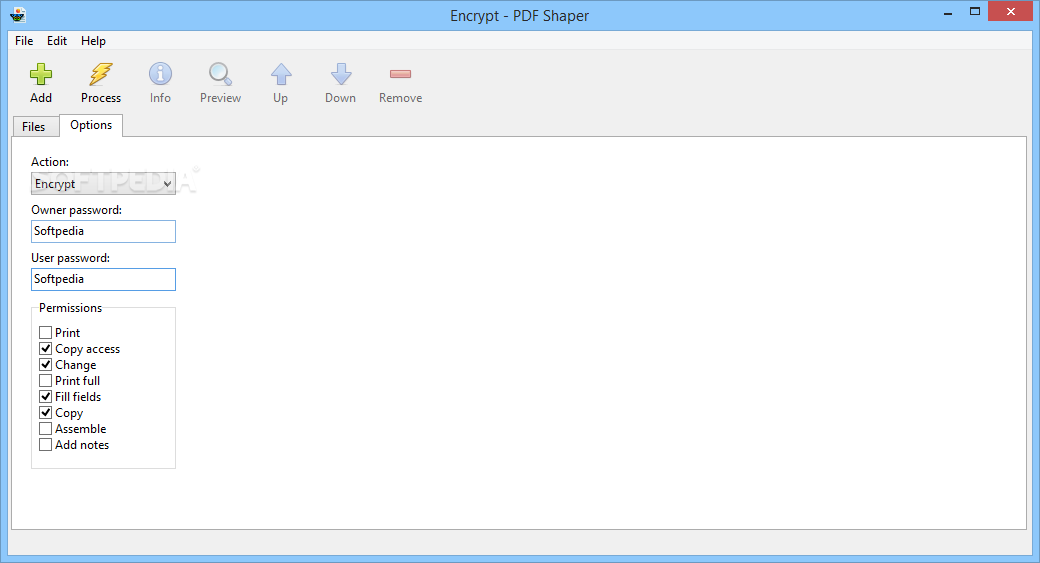Enable the Print permission checkbox
Screen dimensions: 1040x563
coord(45,332)
